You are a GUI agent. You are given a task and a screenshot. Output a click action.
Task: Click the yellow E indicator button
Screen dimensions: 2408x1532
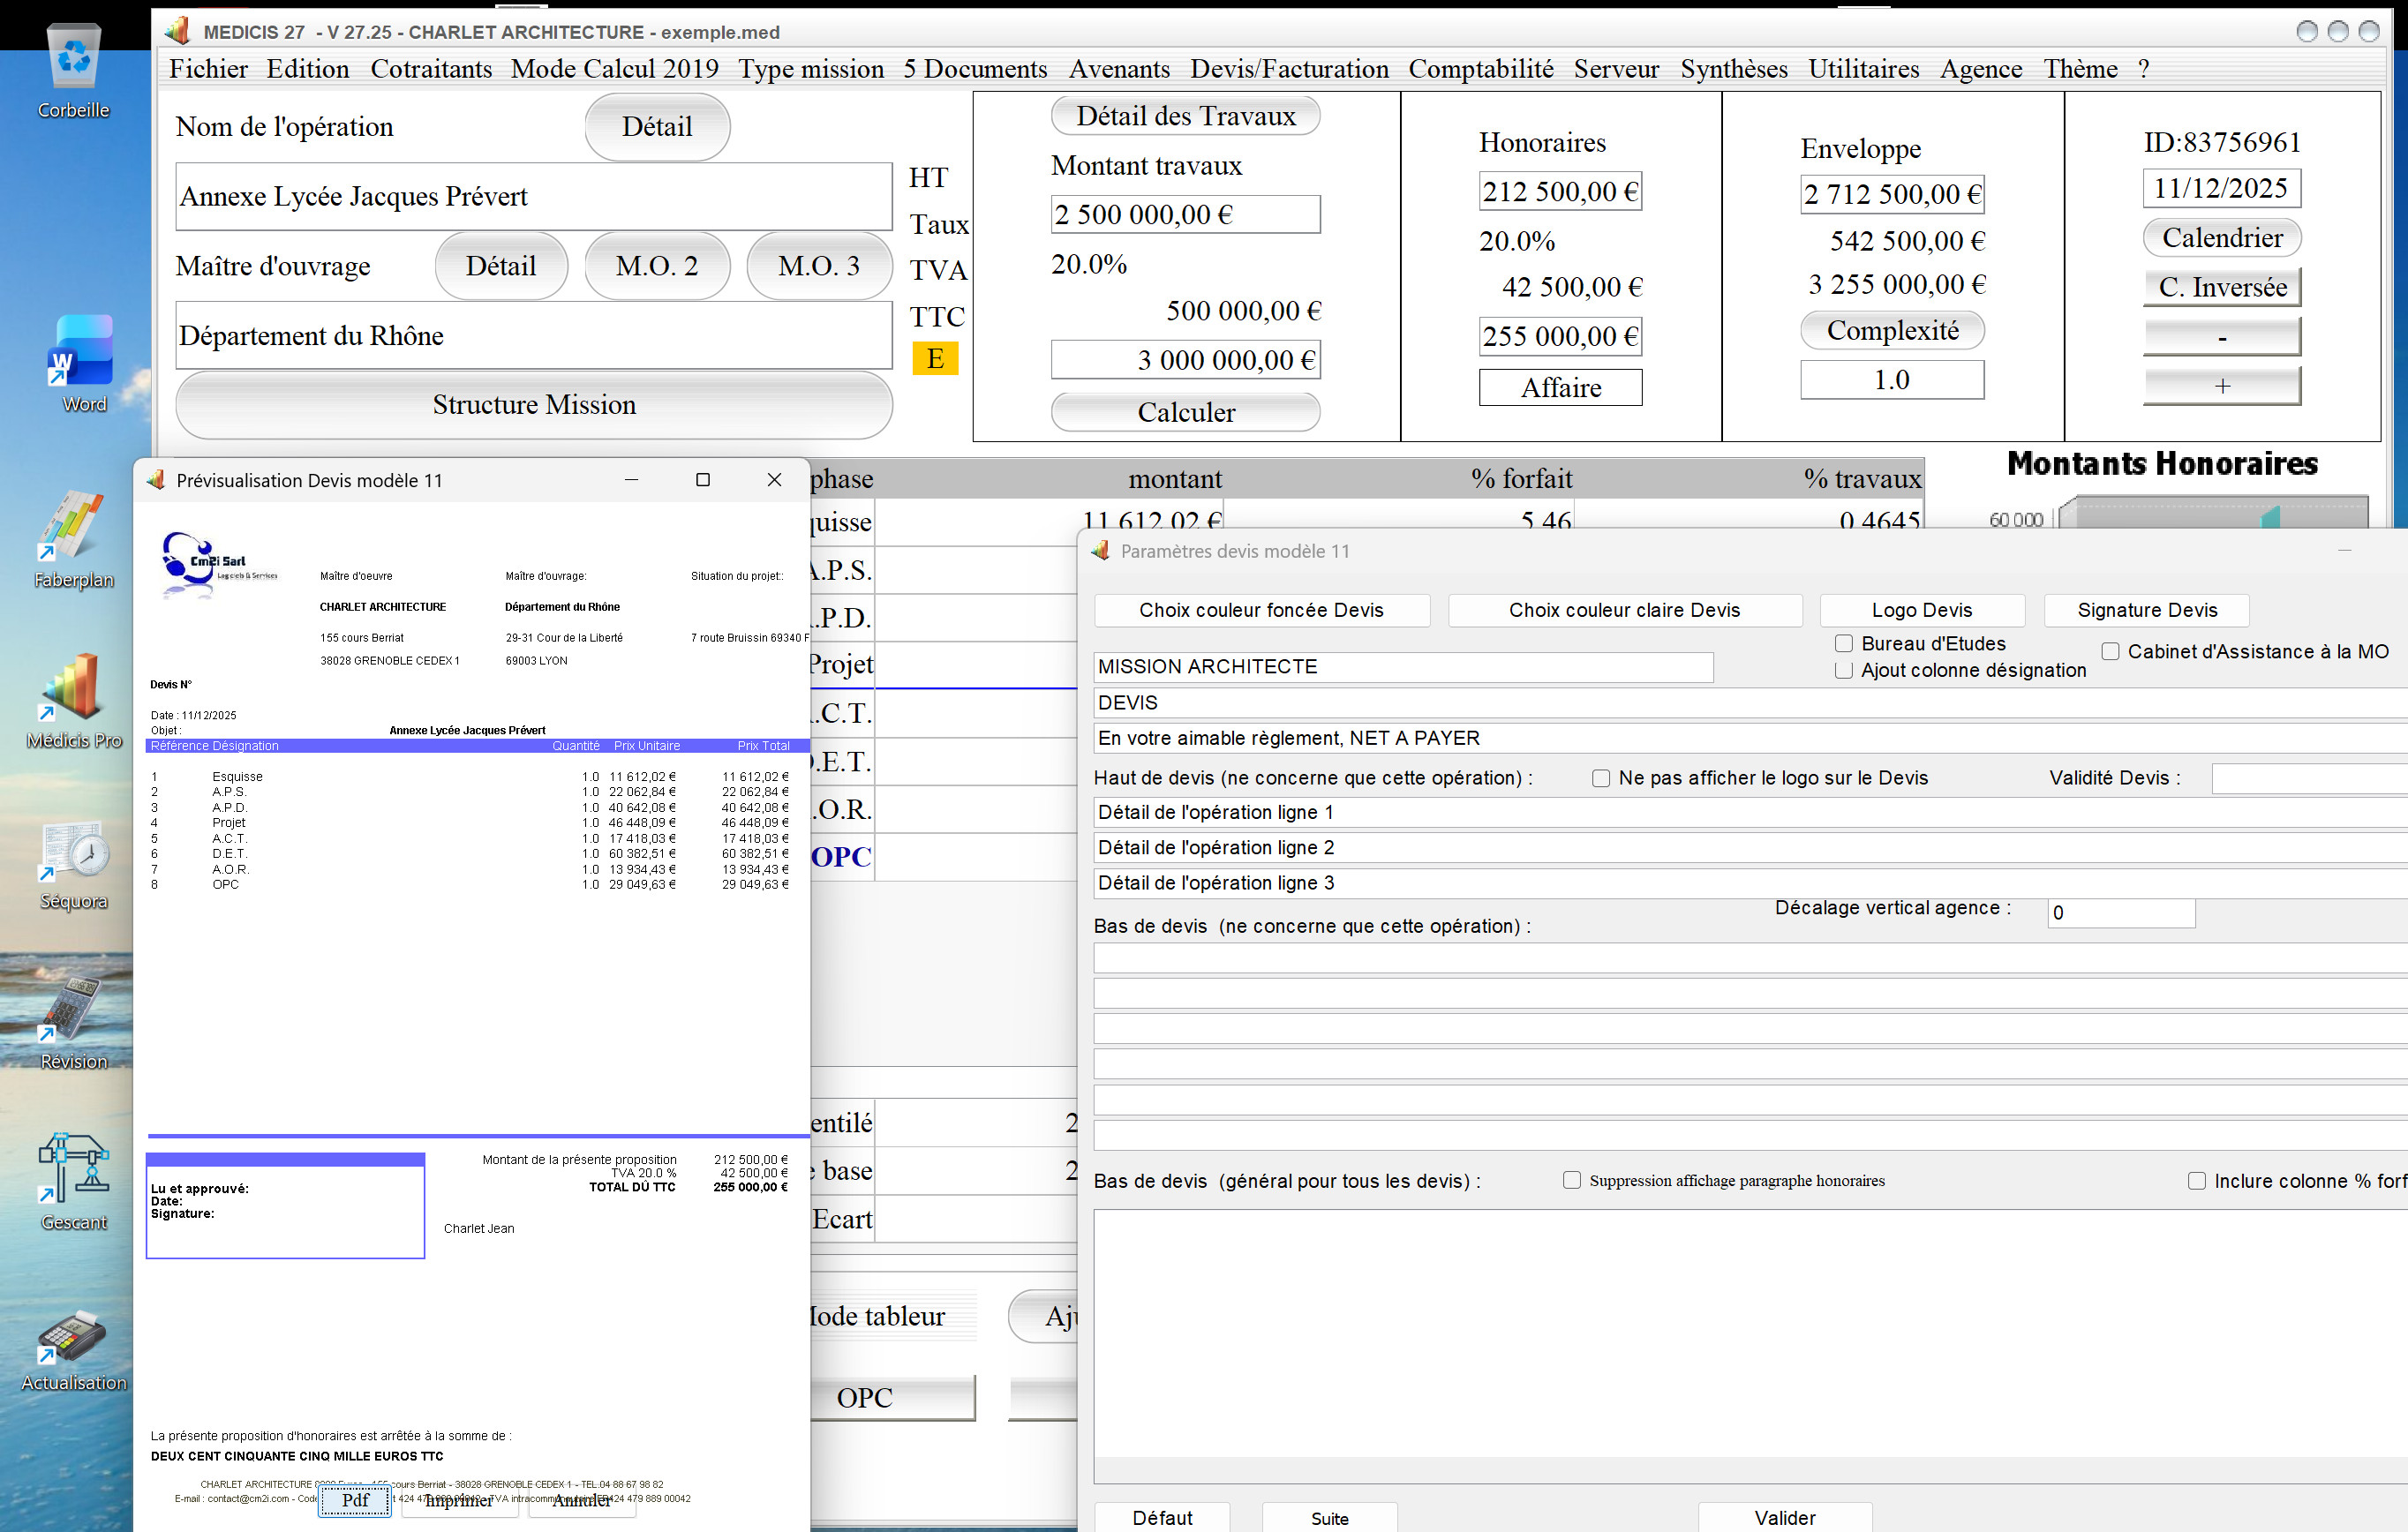[x=935, y=358]
